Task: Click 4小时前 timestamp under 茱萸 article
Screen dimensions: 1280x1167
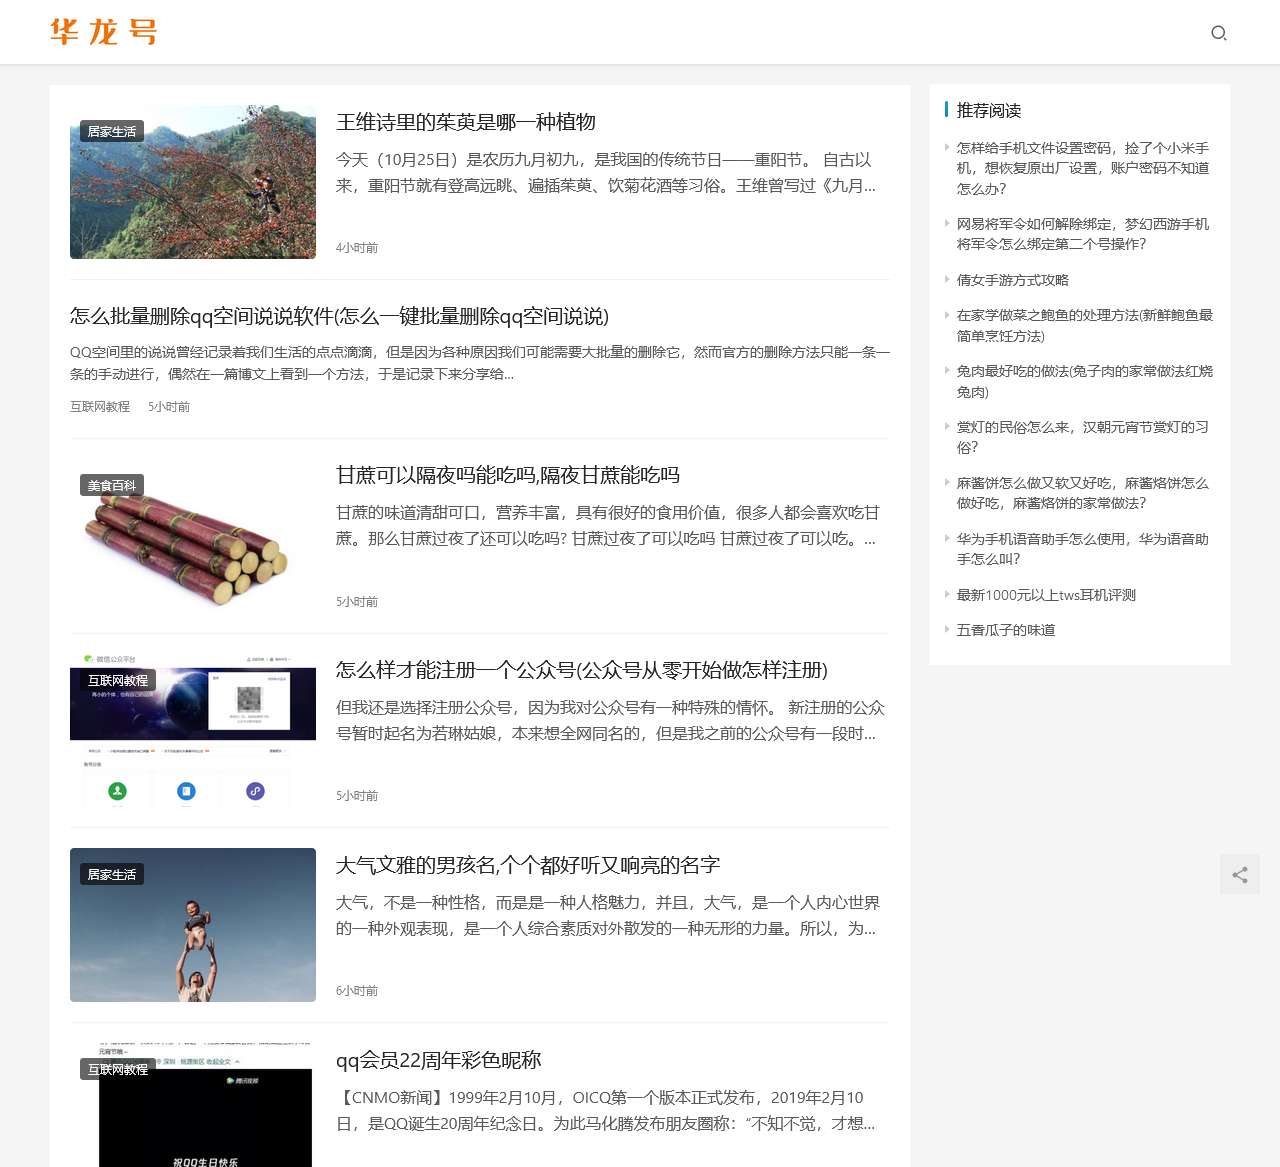Action: (x=357, y=248)
